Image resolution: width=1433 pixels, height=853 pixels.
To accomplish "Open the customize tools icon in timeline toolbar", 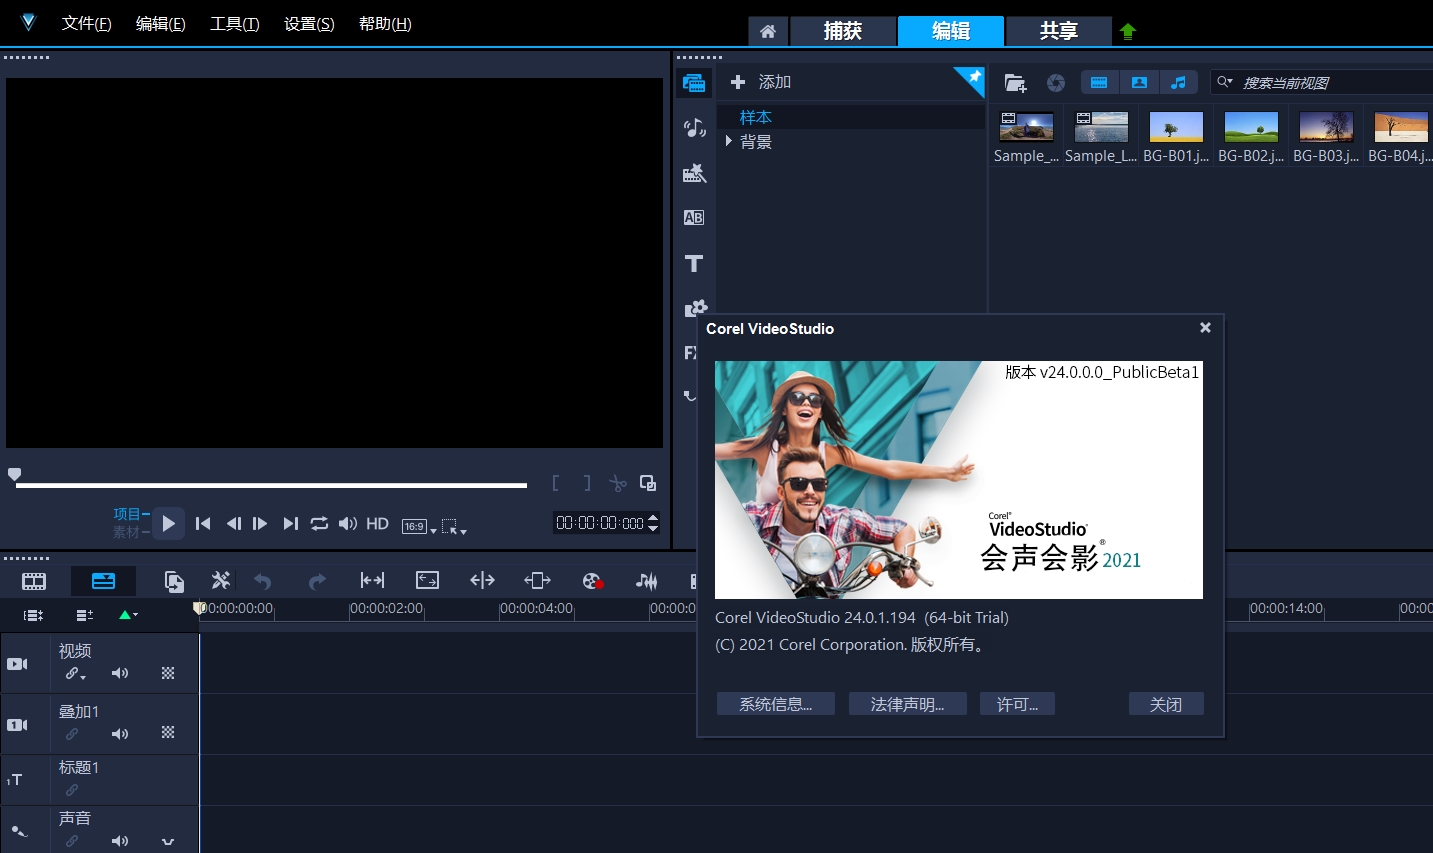I will pos(221,580).
